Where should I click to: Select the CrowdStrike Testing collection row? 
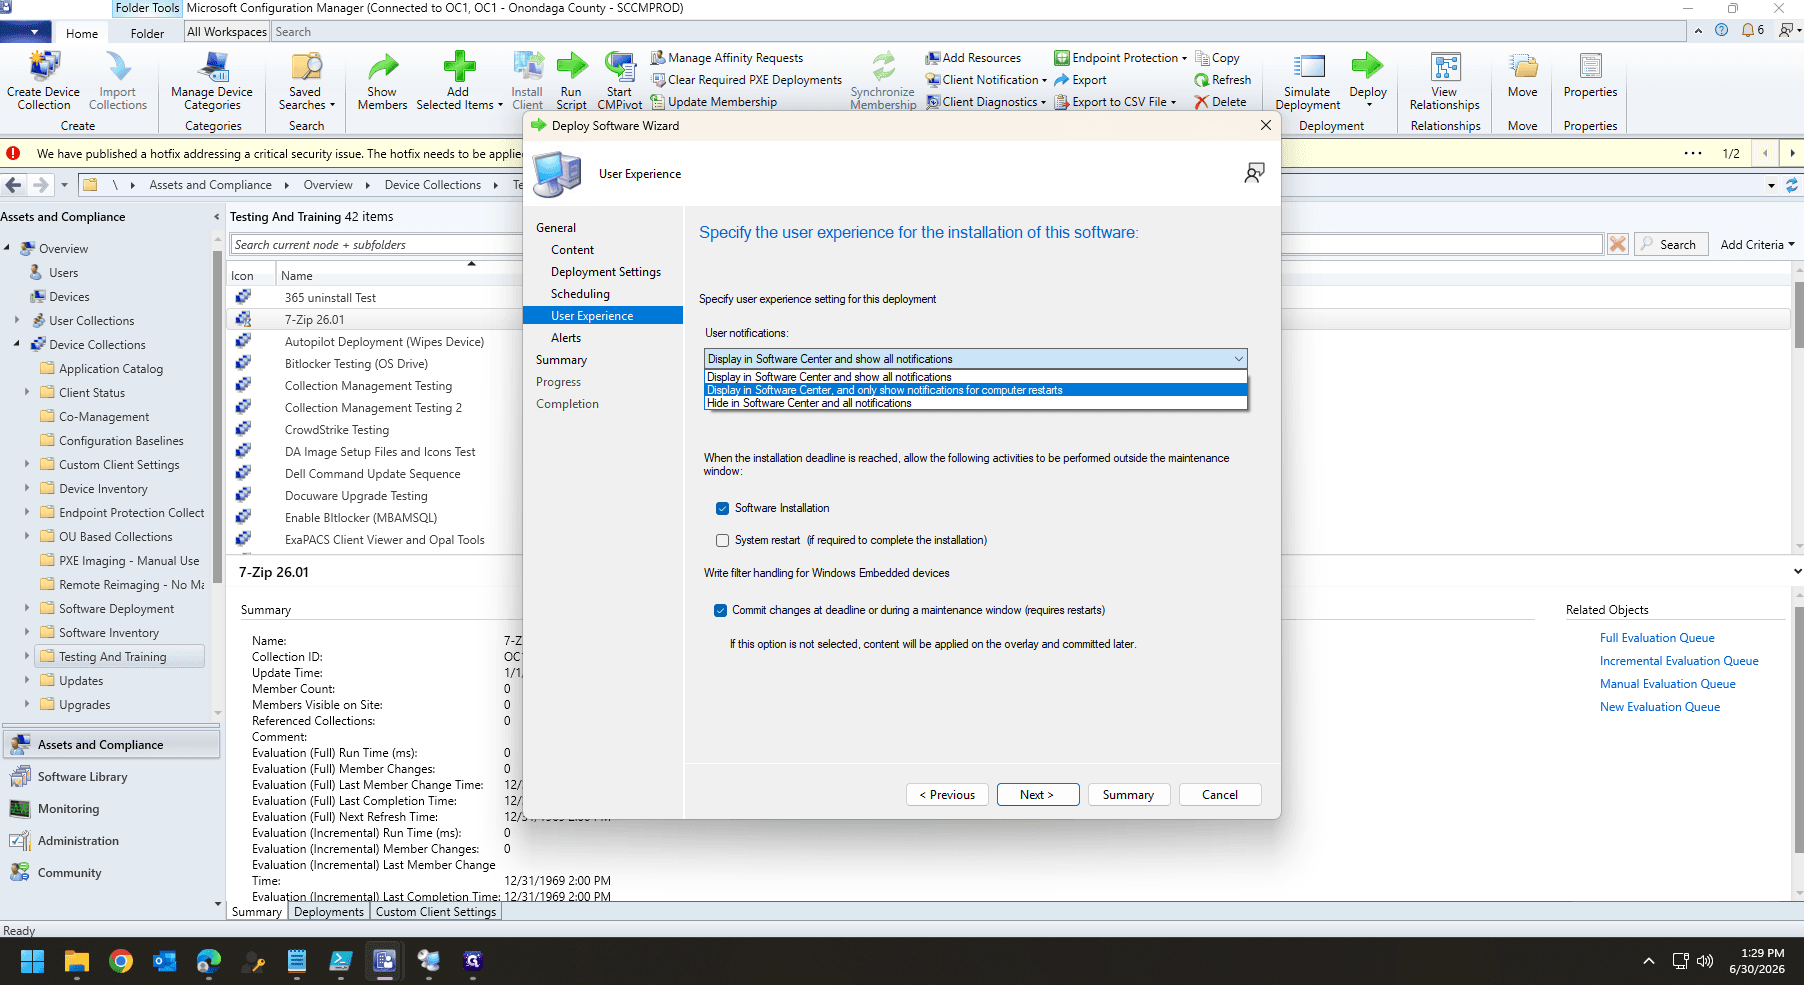tap(337, 430)
